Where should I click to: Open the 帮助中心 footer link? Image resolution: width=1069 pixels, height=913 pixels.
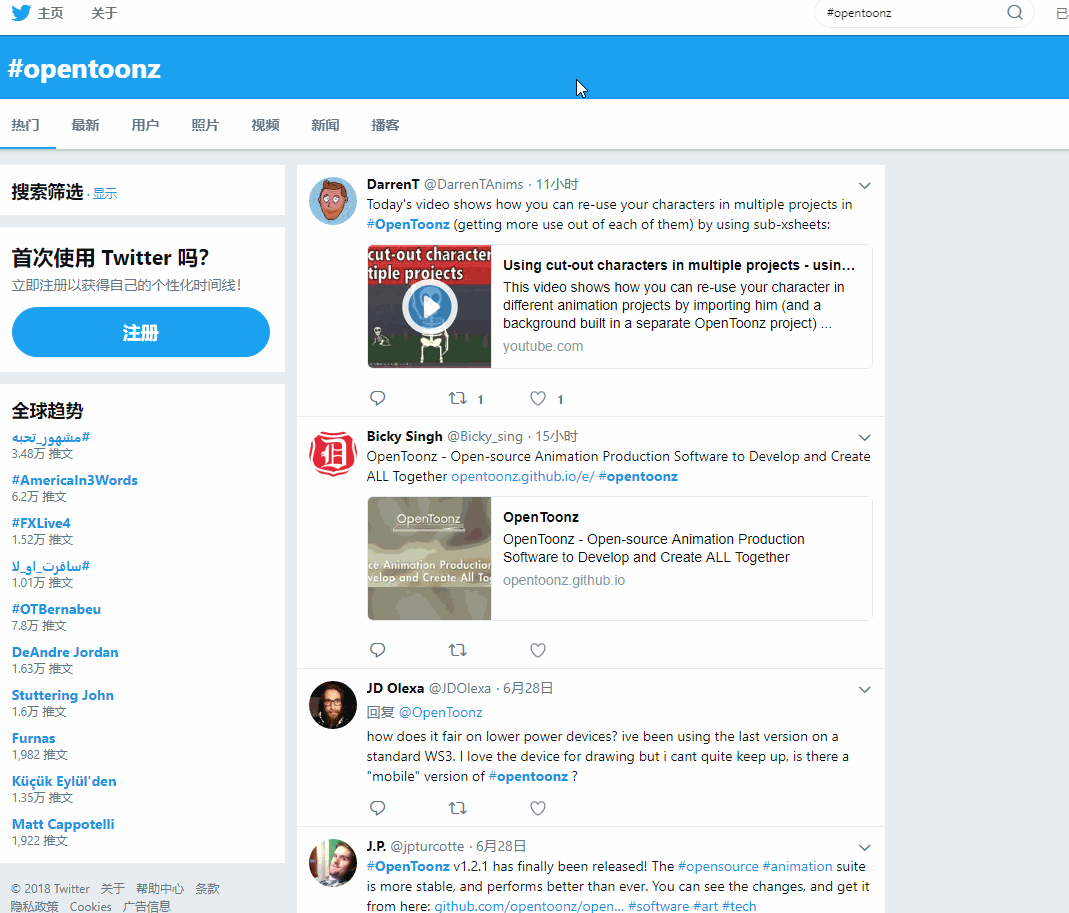tap(160, 888)
